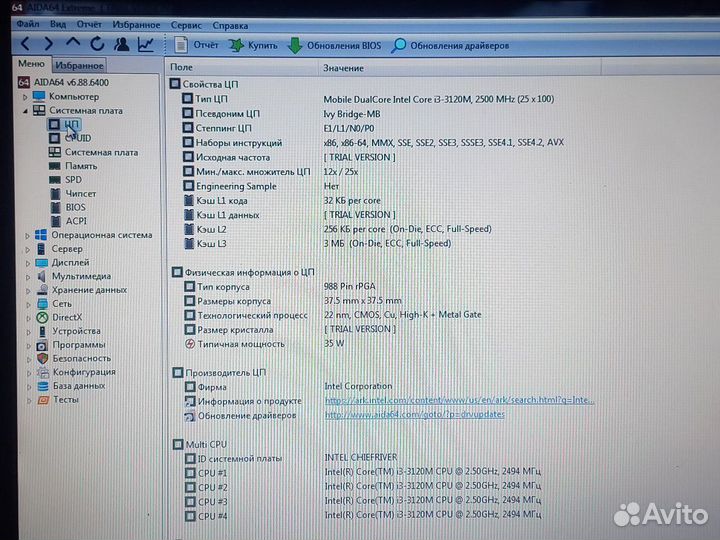Click the Отчёт toolbar button
720x540 pixels.
click(196, 45)
